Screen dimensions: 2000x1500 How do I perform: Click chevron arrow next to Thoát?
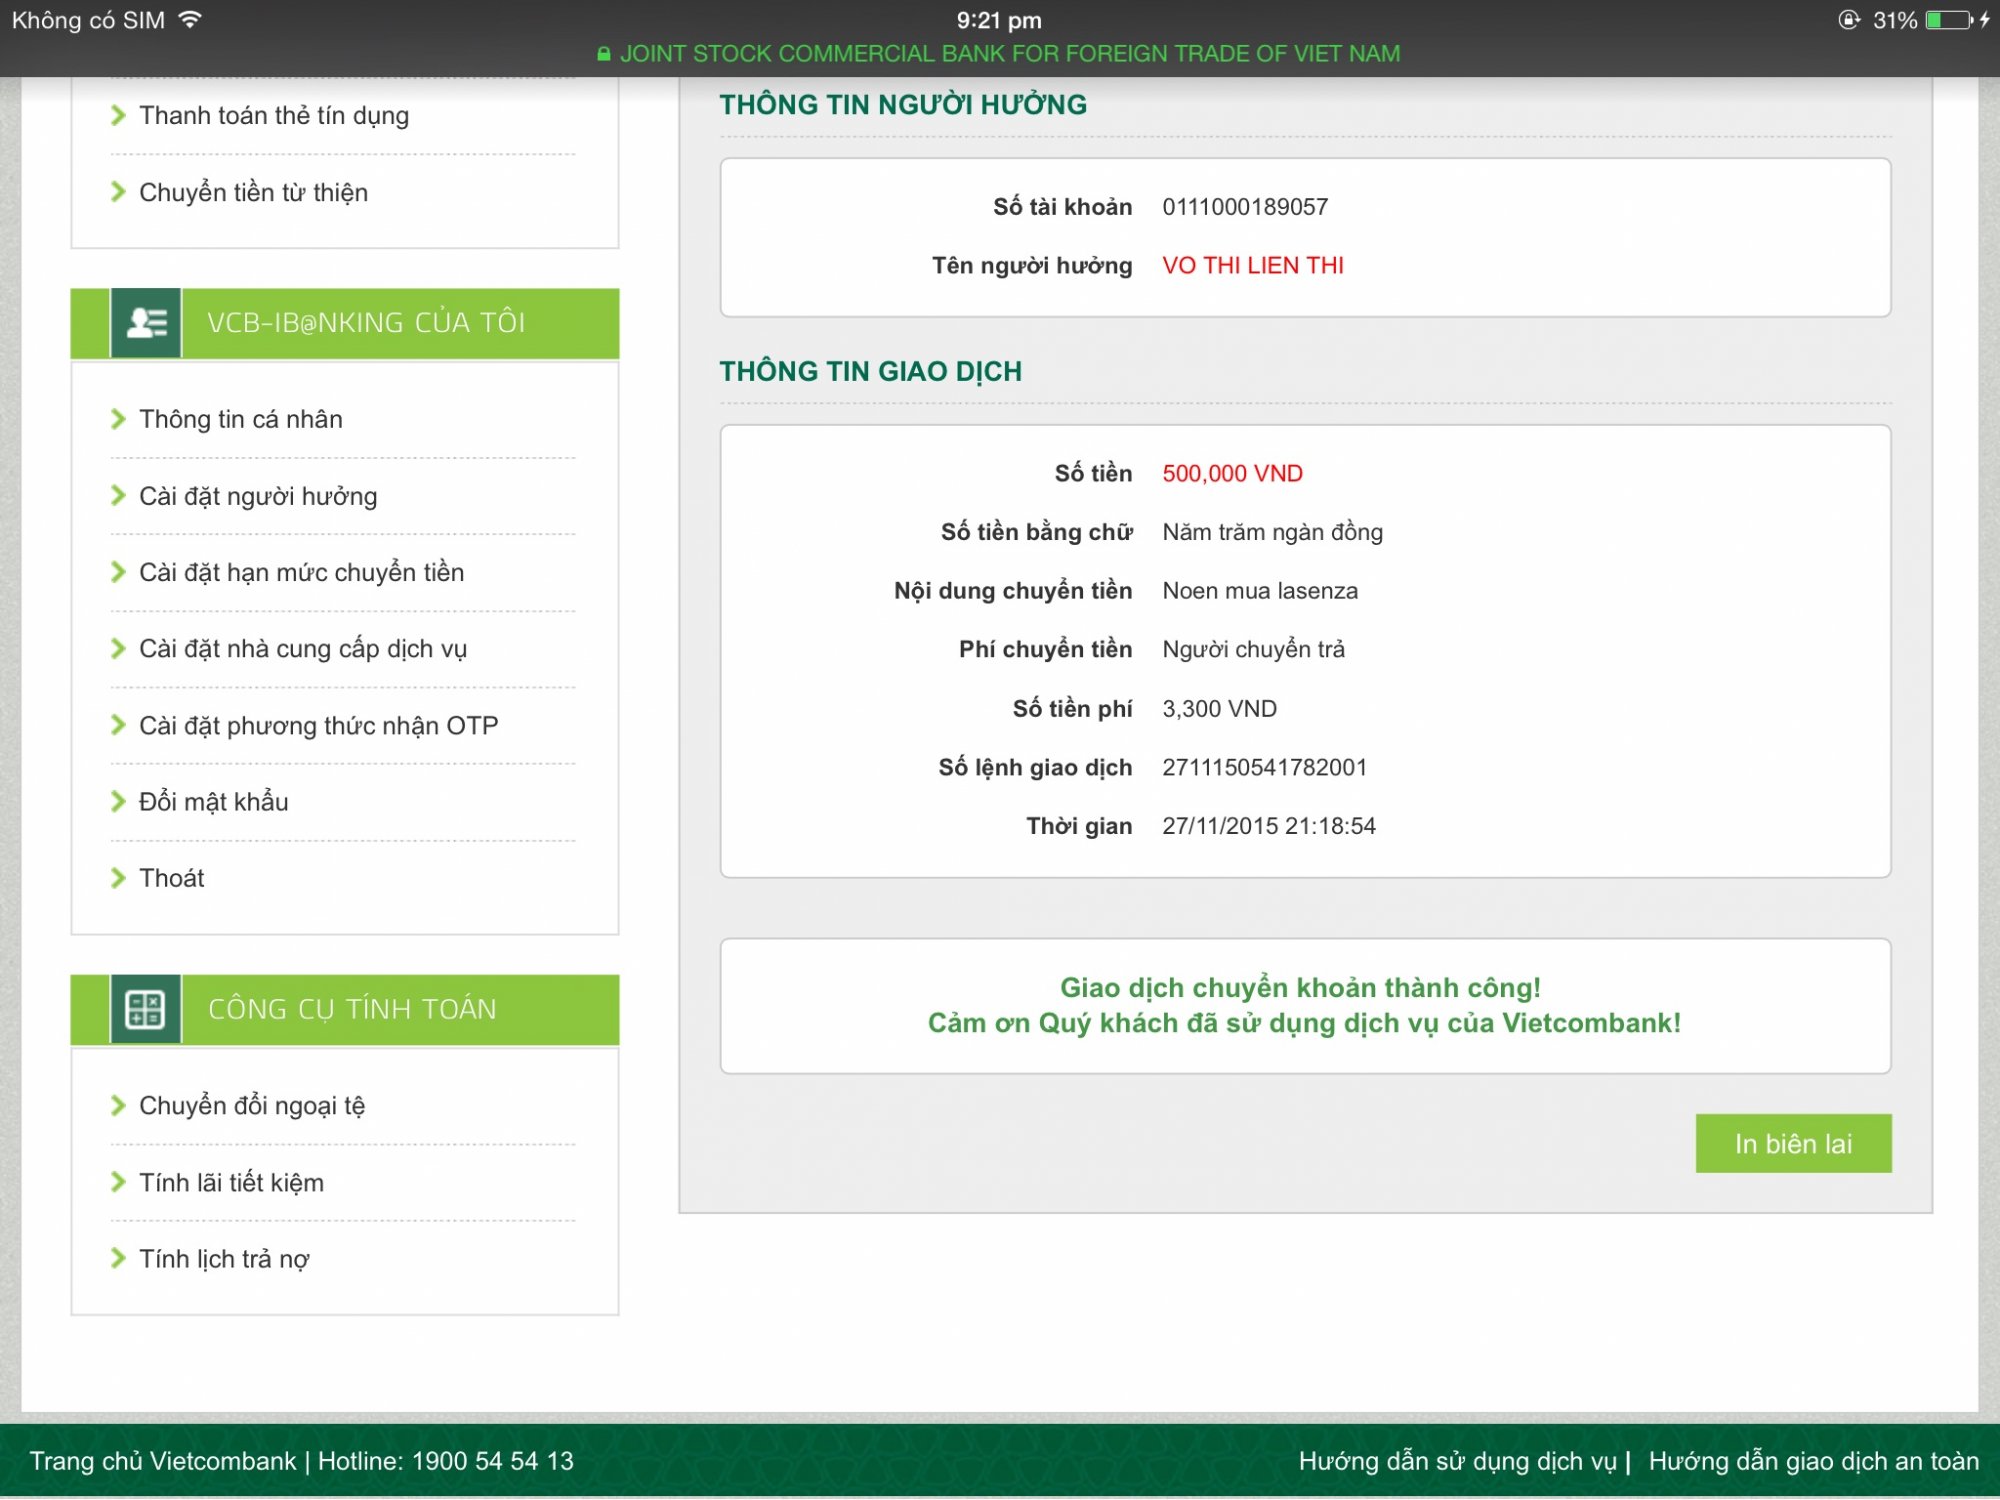(x=118, y=878)
